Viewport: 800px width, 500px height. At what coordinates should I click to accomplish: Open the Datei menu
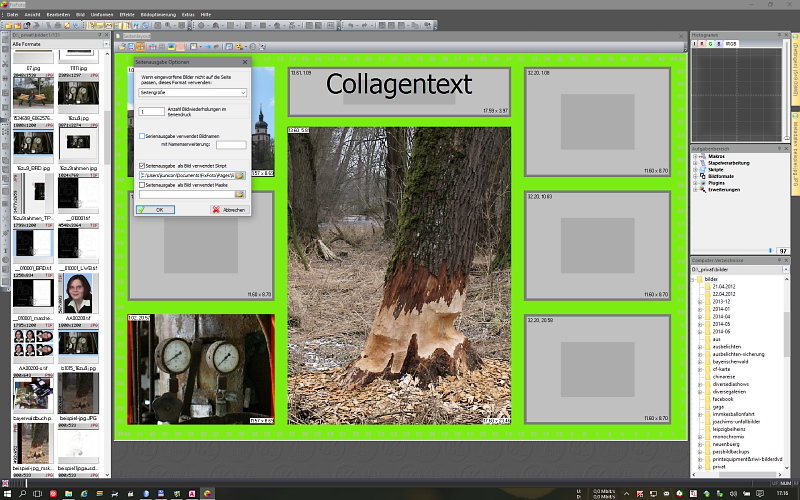click(x=13, y=15)
